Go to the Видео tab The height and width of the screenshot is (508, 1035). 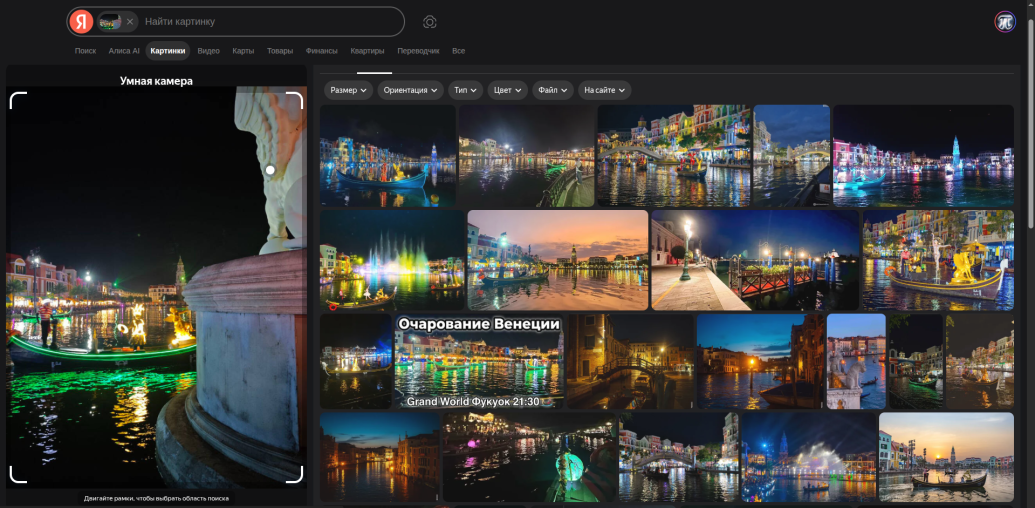coord(209,51)
